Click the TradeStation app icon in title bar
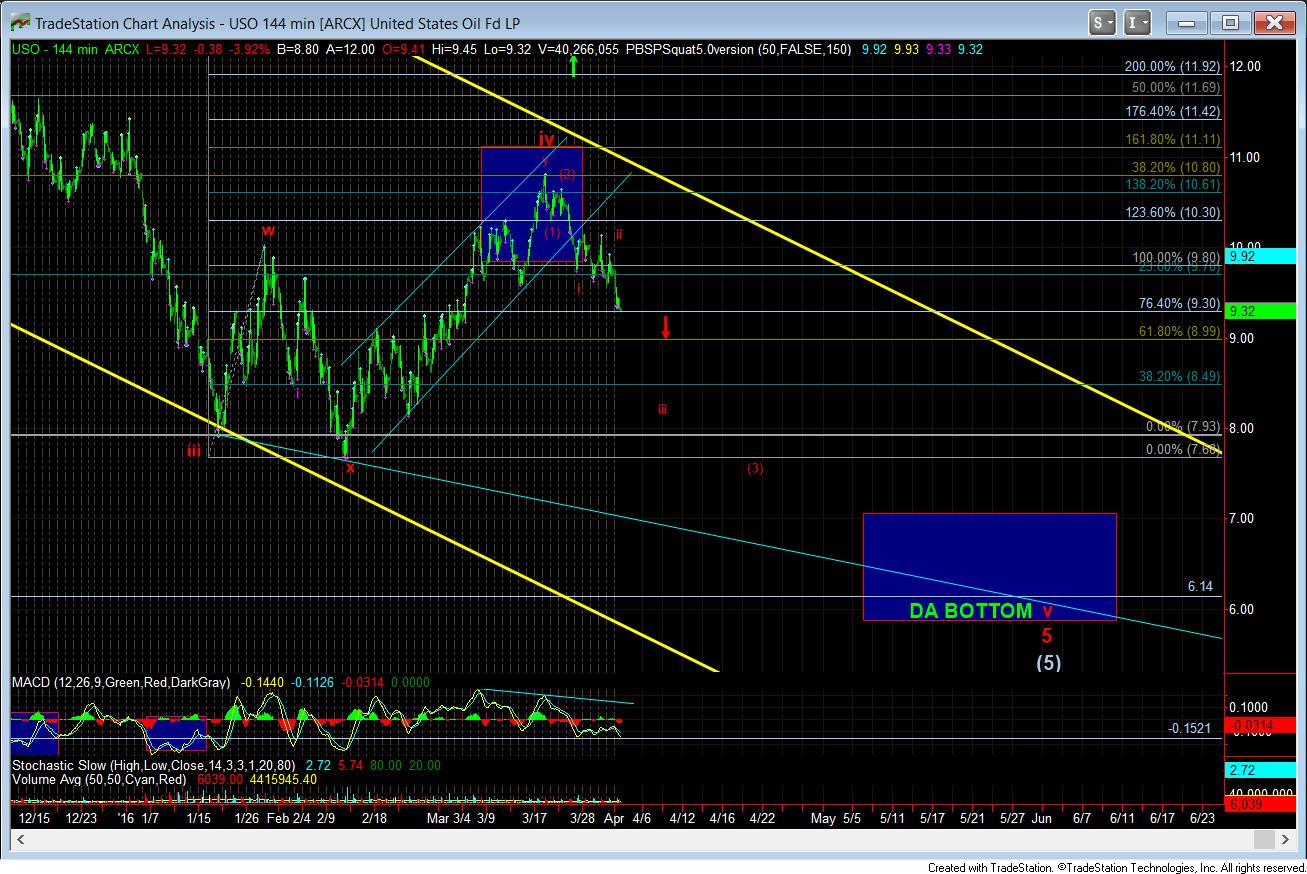 click(19, 23)
